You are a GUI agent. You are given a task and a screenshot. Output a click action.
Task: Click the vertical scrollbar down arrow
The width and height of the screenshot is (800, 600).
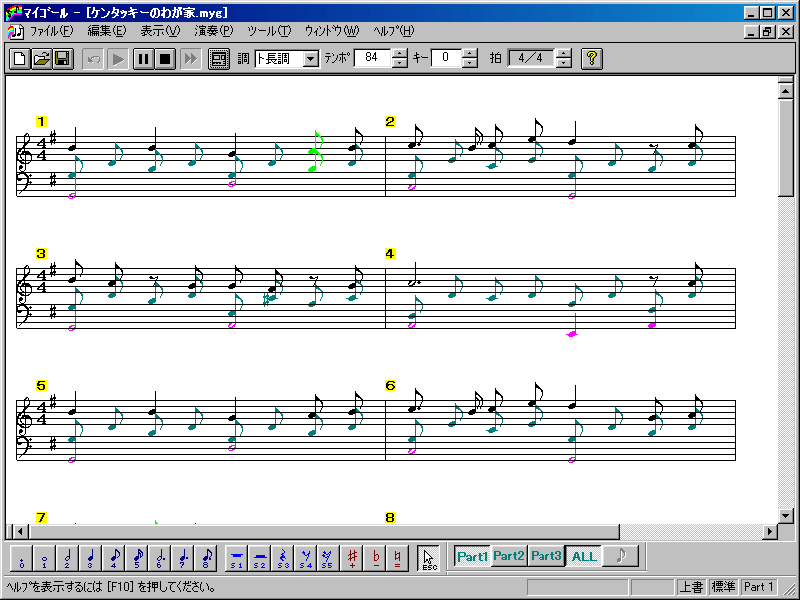click(x=786, y=516)
